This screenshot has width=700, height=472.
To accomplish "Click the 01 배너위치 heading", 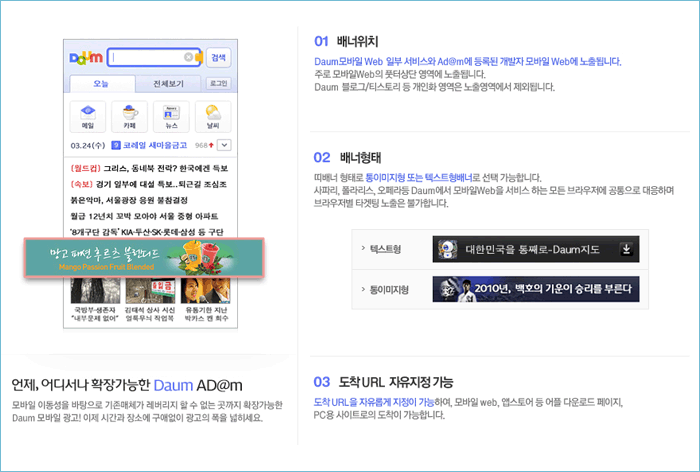I will coord(346,42).
